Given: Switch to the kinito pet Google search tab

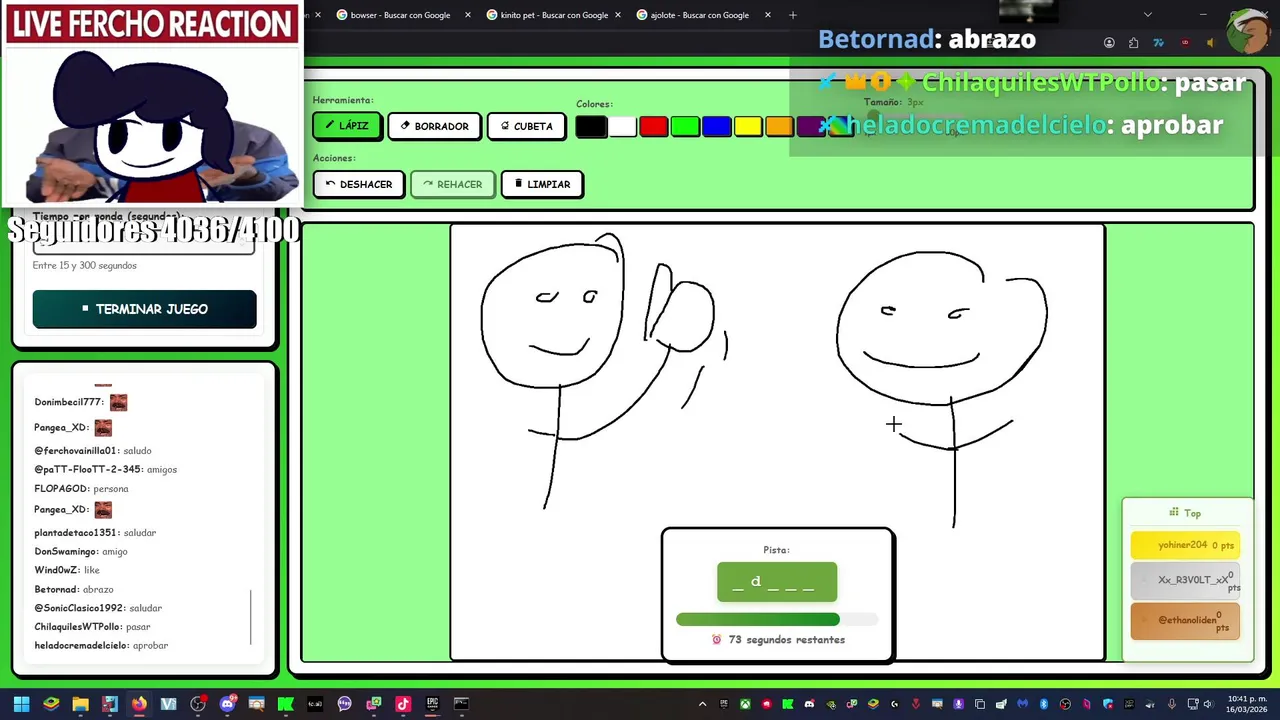Looking at the screenshot, I should [553, 15].
